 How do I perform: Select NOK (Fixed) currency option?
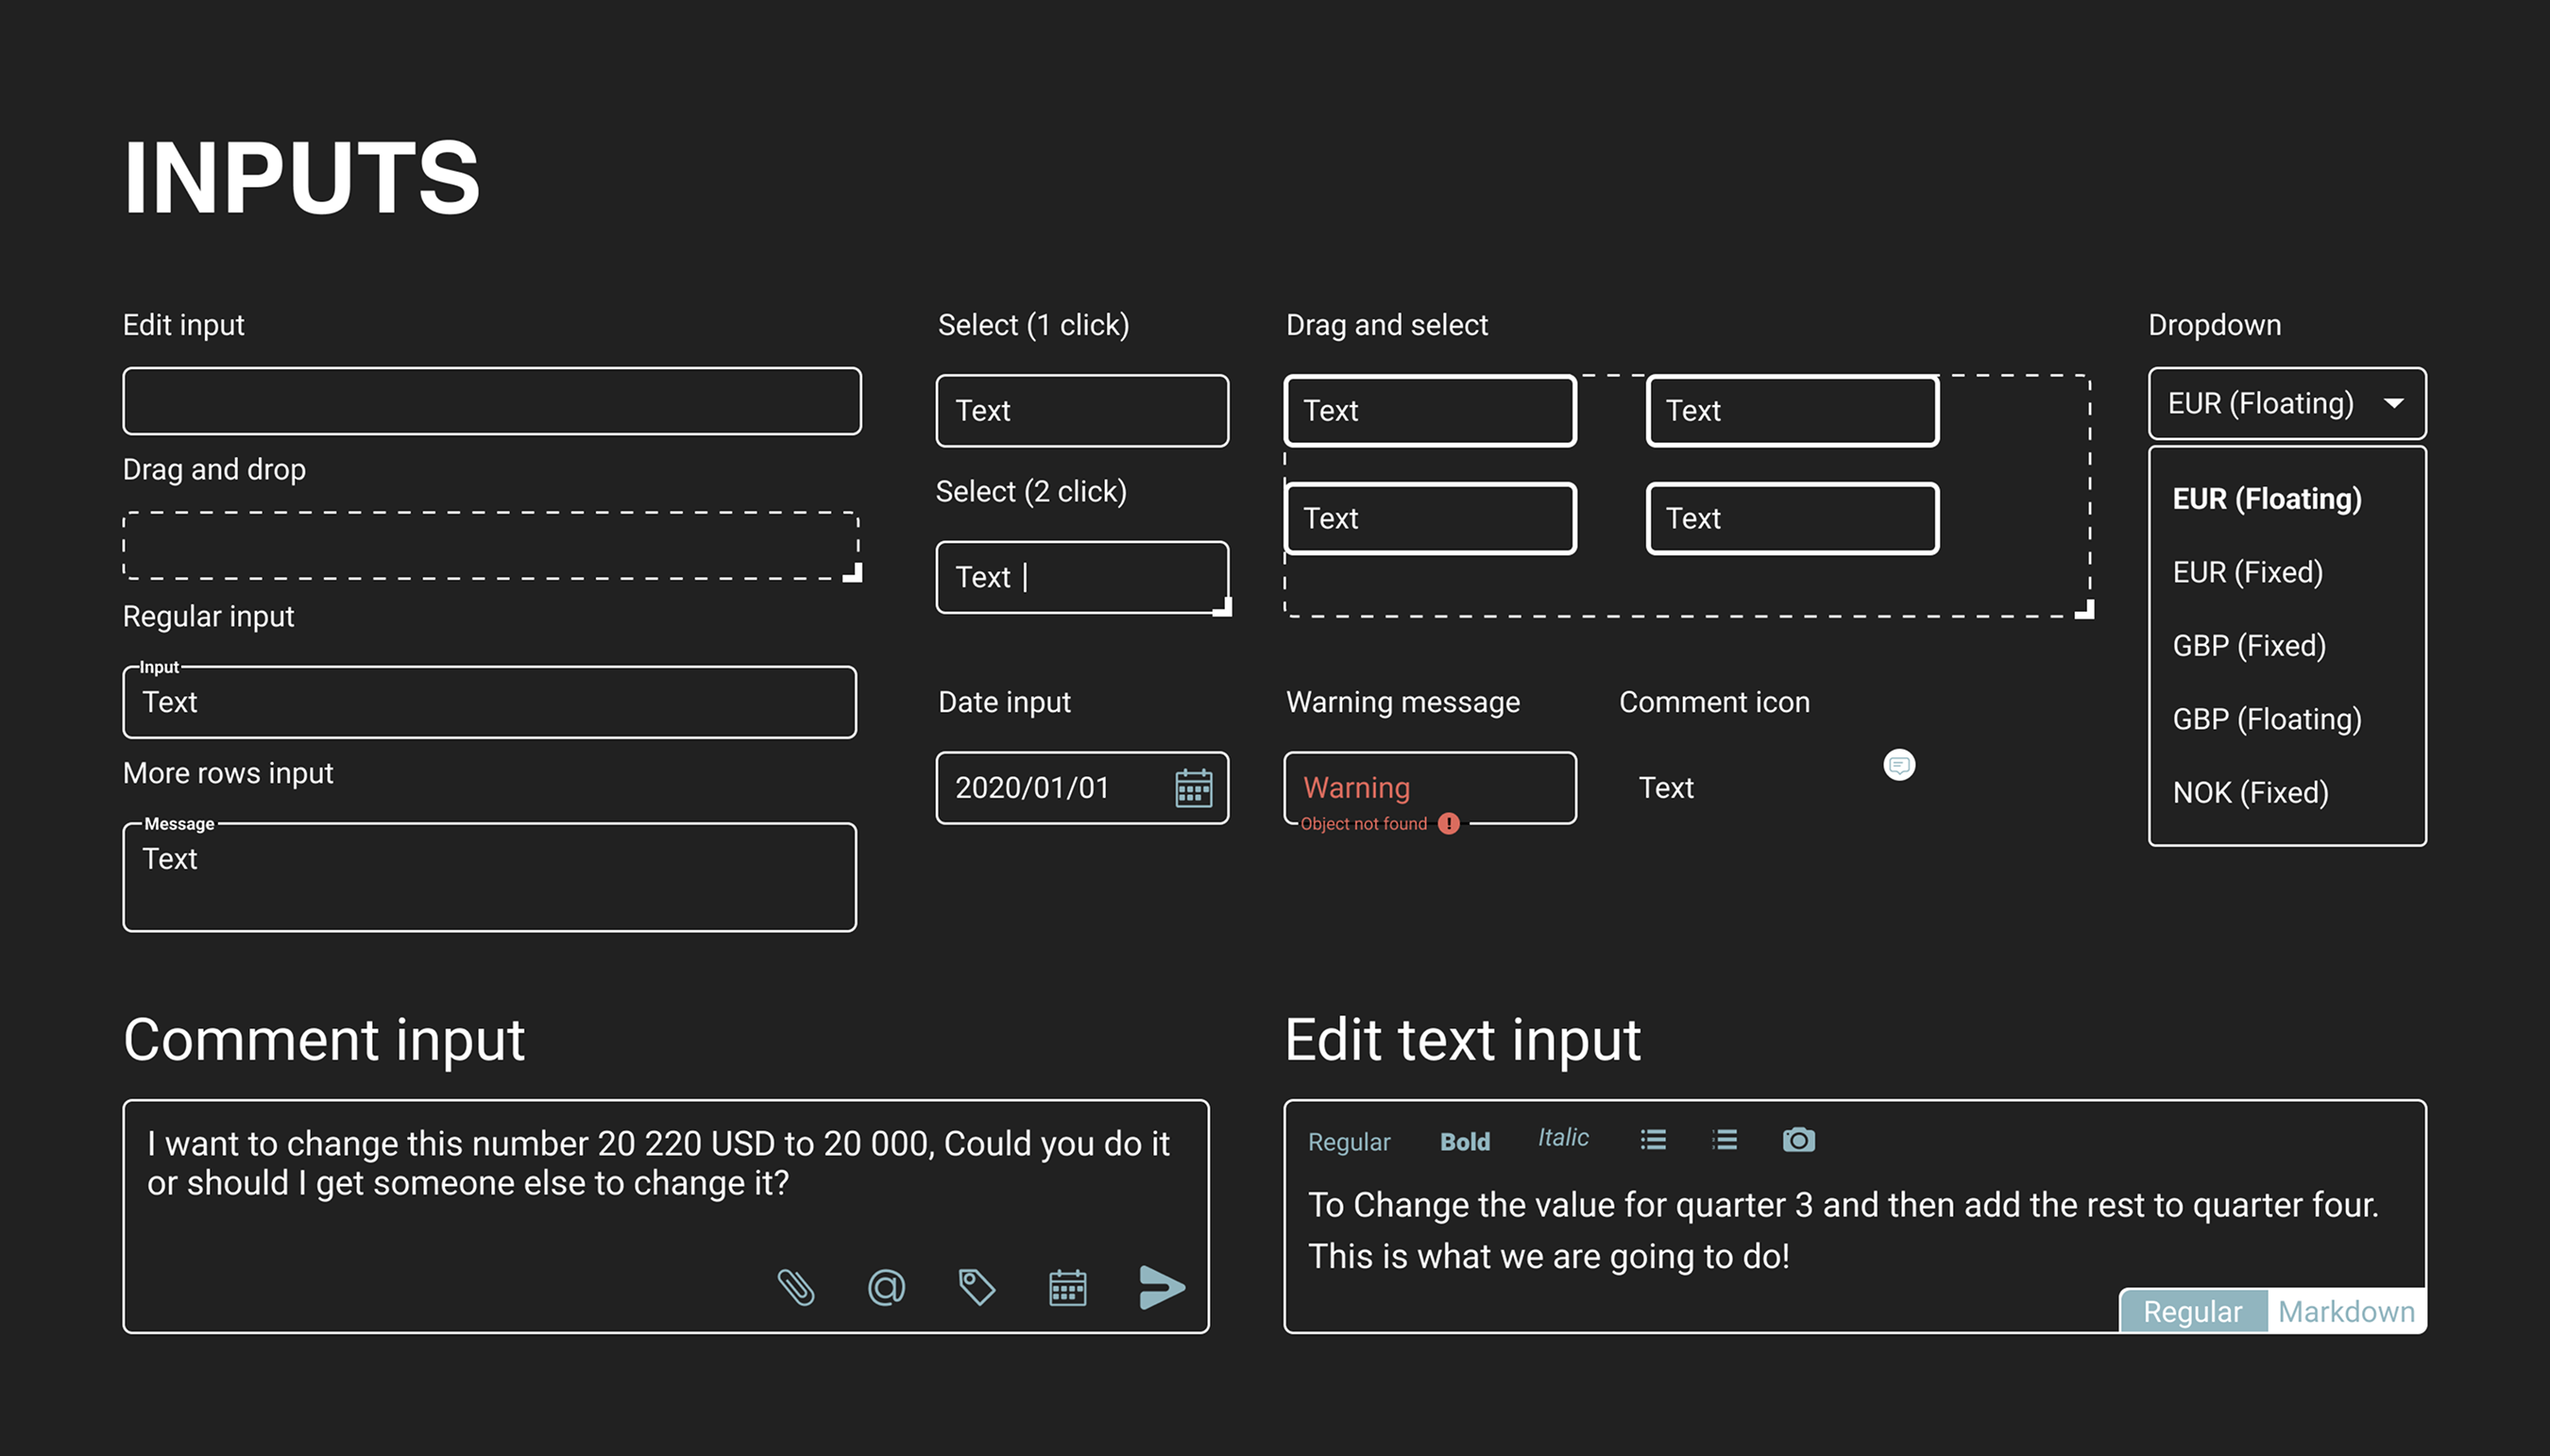pyautogui.click(x=2250, y=793)
